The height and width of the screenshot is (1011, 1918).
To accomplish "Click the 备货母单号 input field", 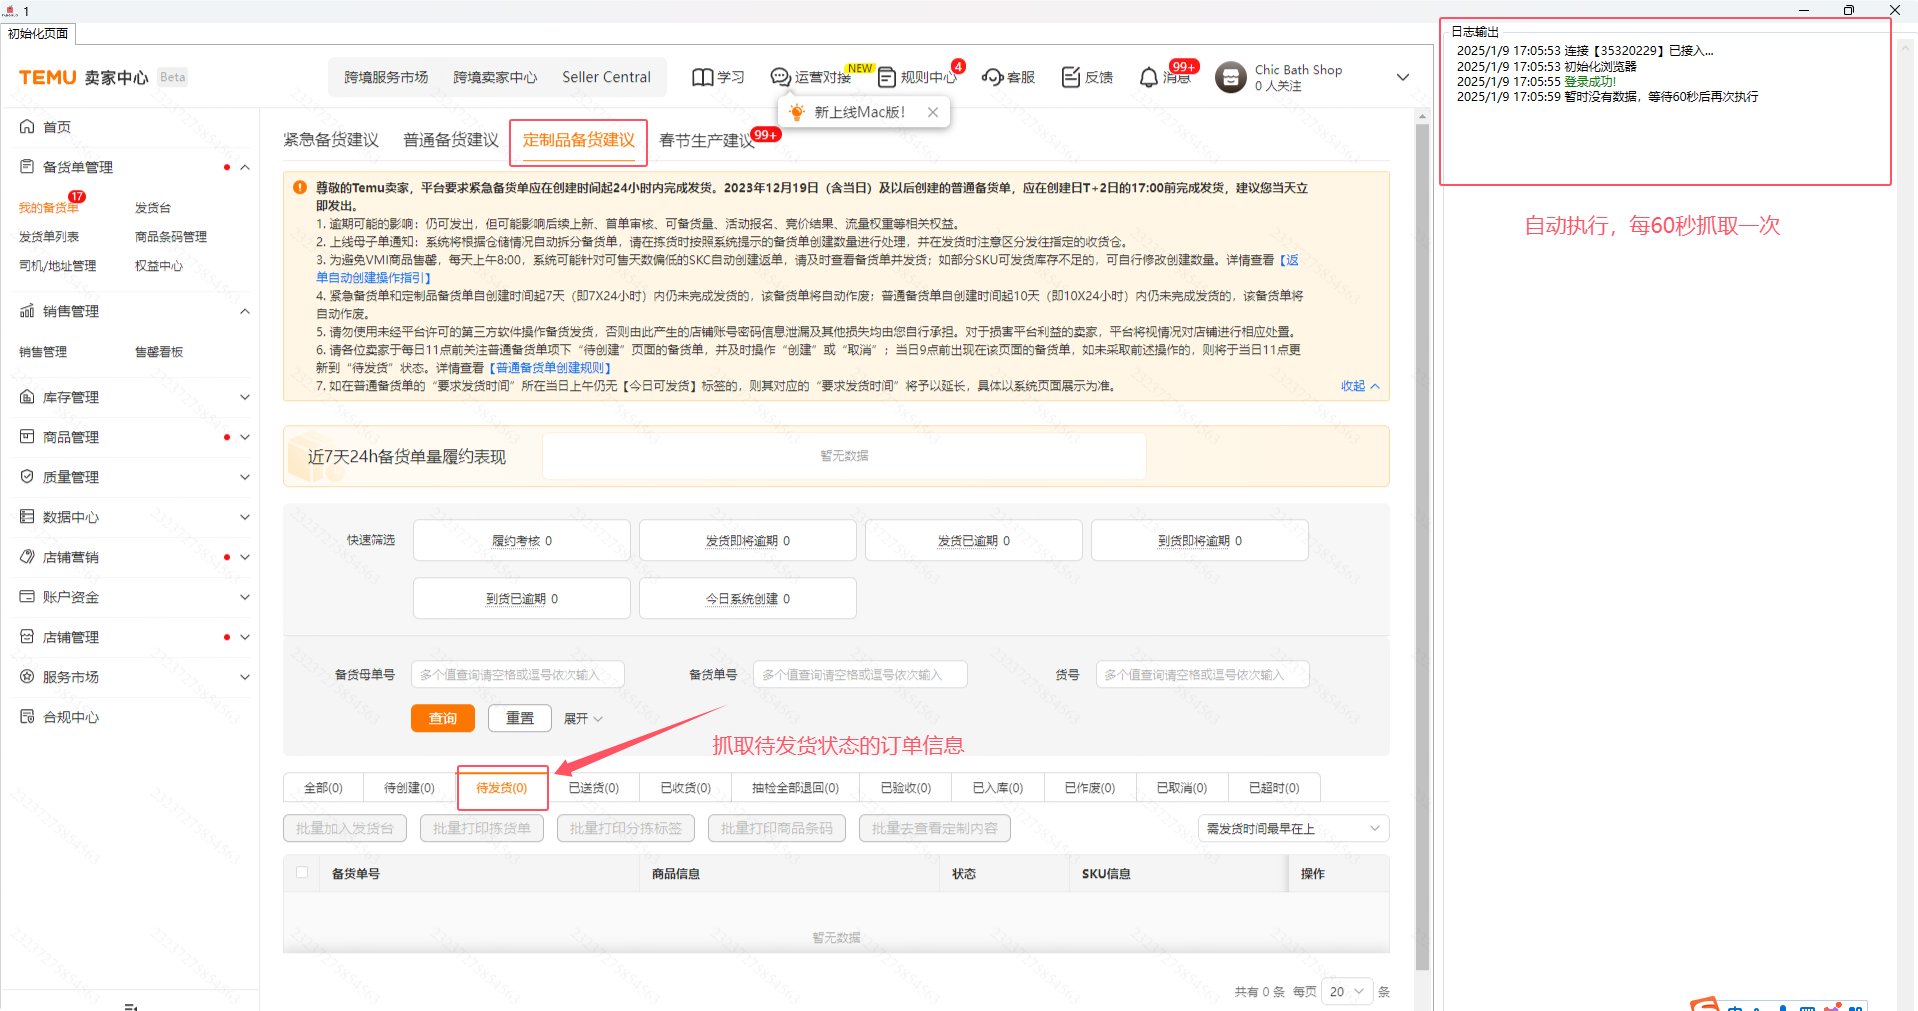I will [x=517, y=675].
